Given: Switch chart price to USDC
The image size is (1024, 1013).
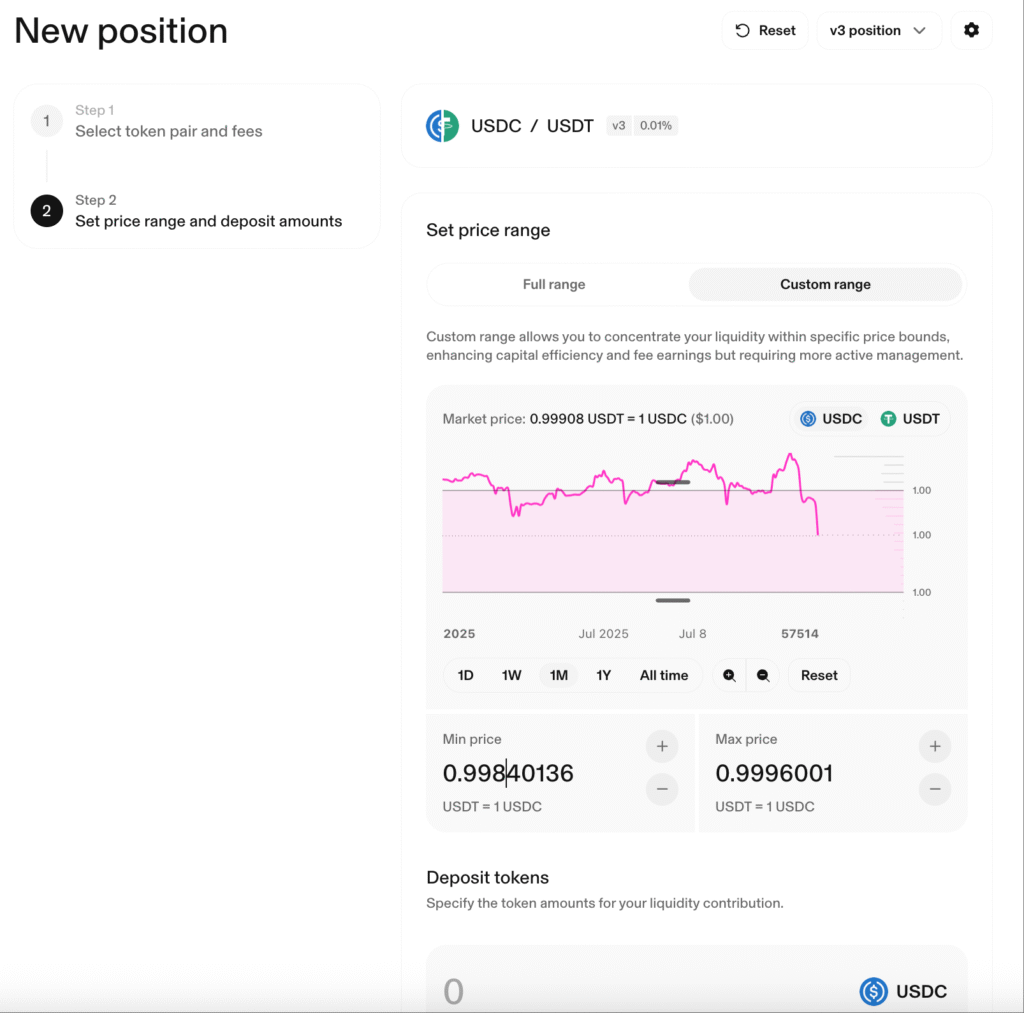Looking at the screenshot, I should coord(831,419).
